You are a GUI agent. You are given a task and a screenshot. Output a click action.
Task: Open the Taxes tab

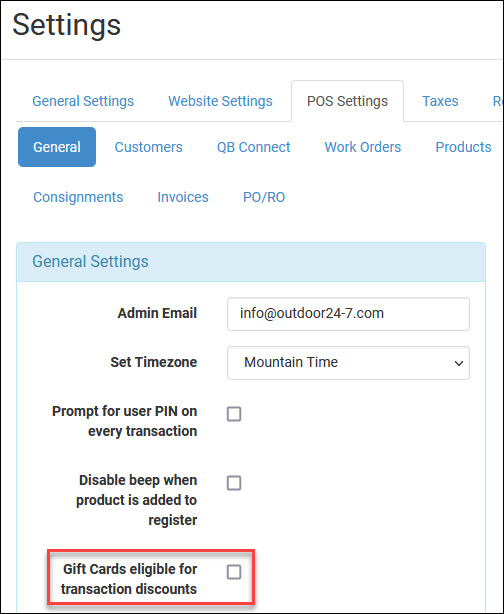tap(440, 101)
